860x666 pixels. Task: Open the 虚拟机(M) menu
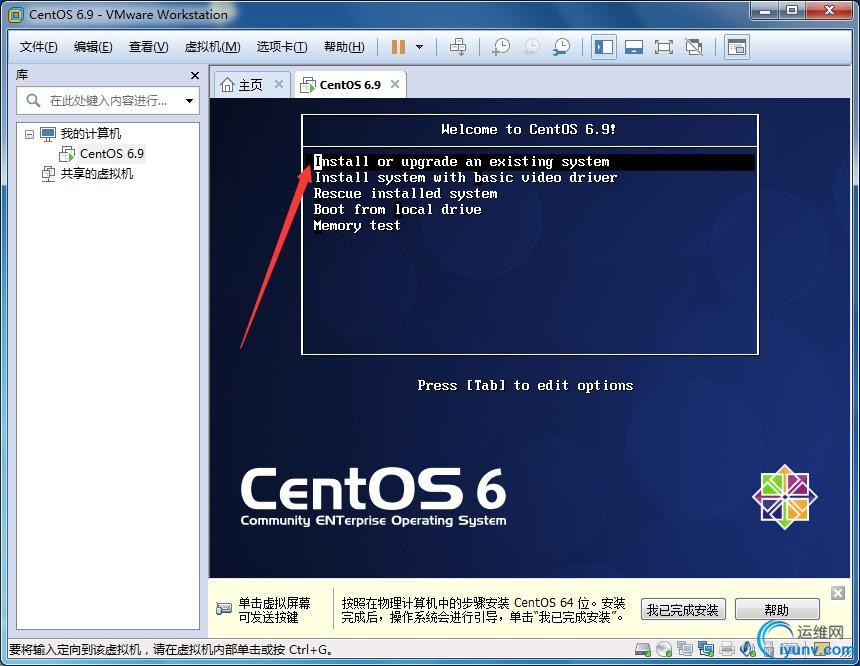(x=213, y=47)
